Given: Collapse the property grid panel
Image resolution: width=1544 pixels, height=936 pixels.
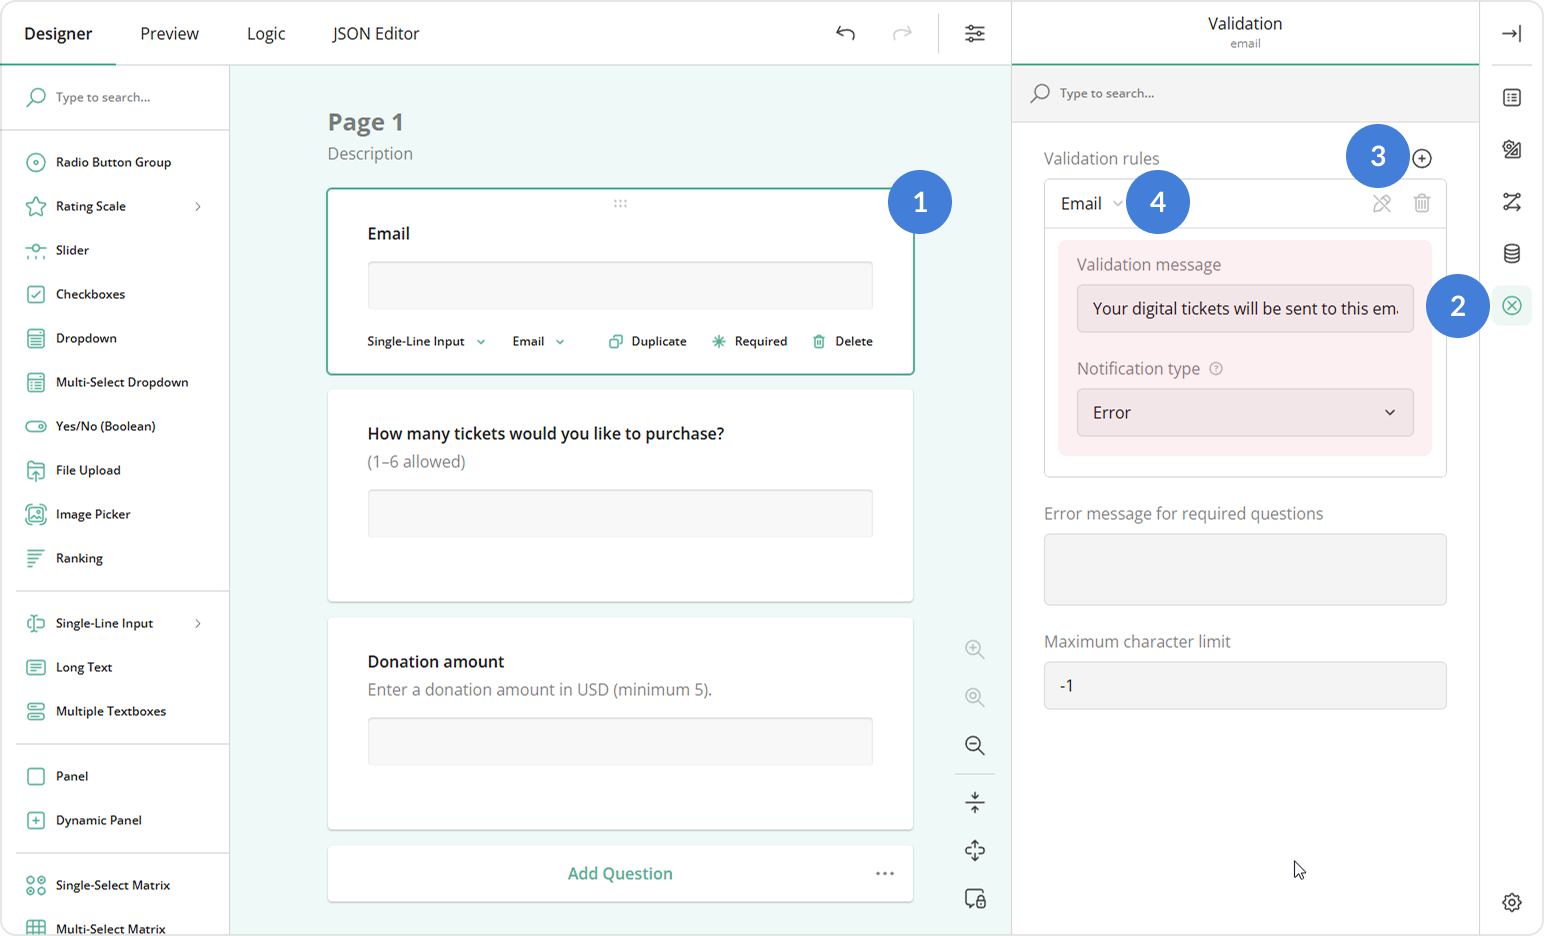Looking at the screenshot, I should pos(1511,33).
